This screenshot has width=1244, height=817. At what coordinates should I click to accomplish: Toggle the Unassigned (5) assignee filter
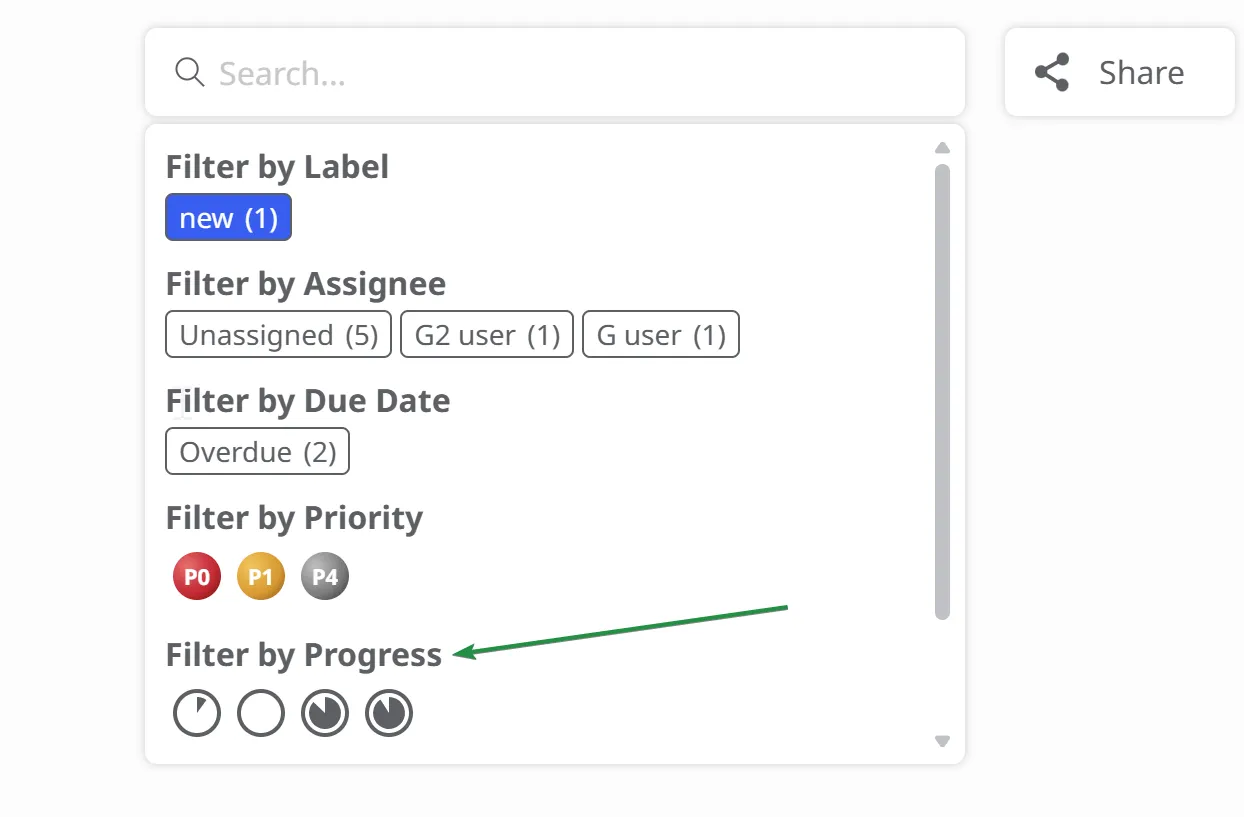[279, 335]
